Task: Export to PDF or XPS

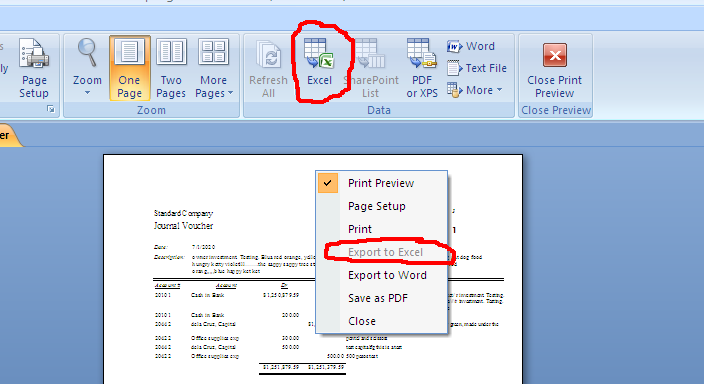Action: 422,68
